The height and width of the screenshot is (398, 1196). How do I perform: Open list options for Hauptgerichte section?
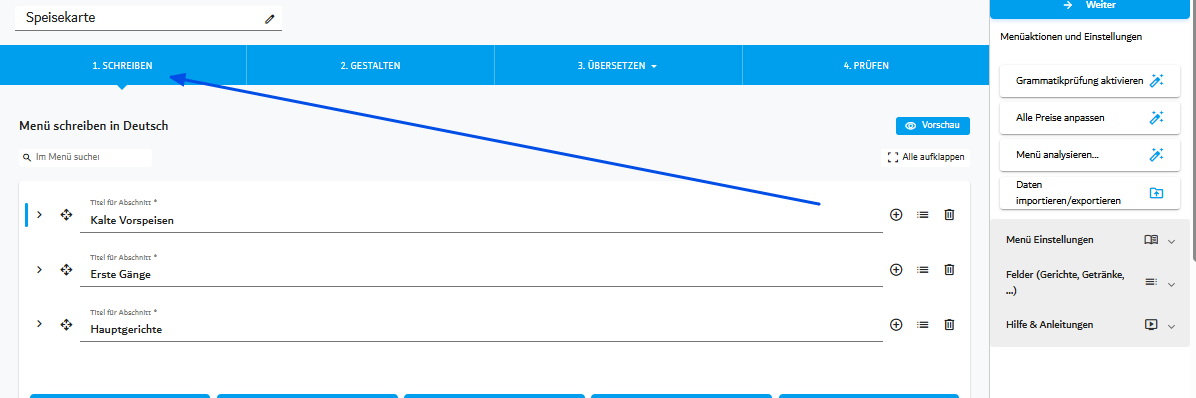point(923,325)
